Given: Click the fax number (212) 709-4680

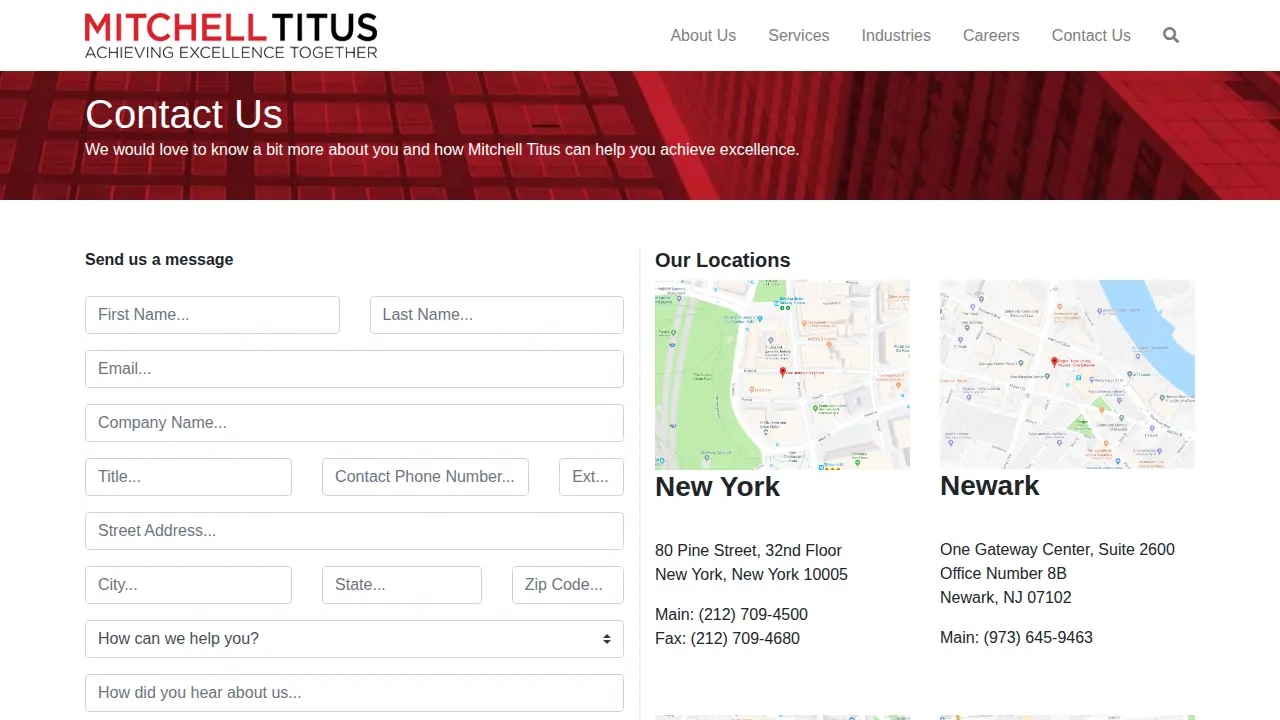Looking at the screenshot, I should tap(745, 638).
